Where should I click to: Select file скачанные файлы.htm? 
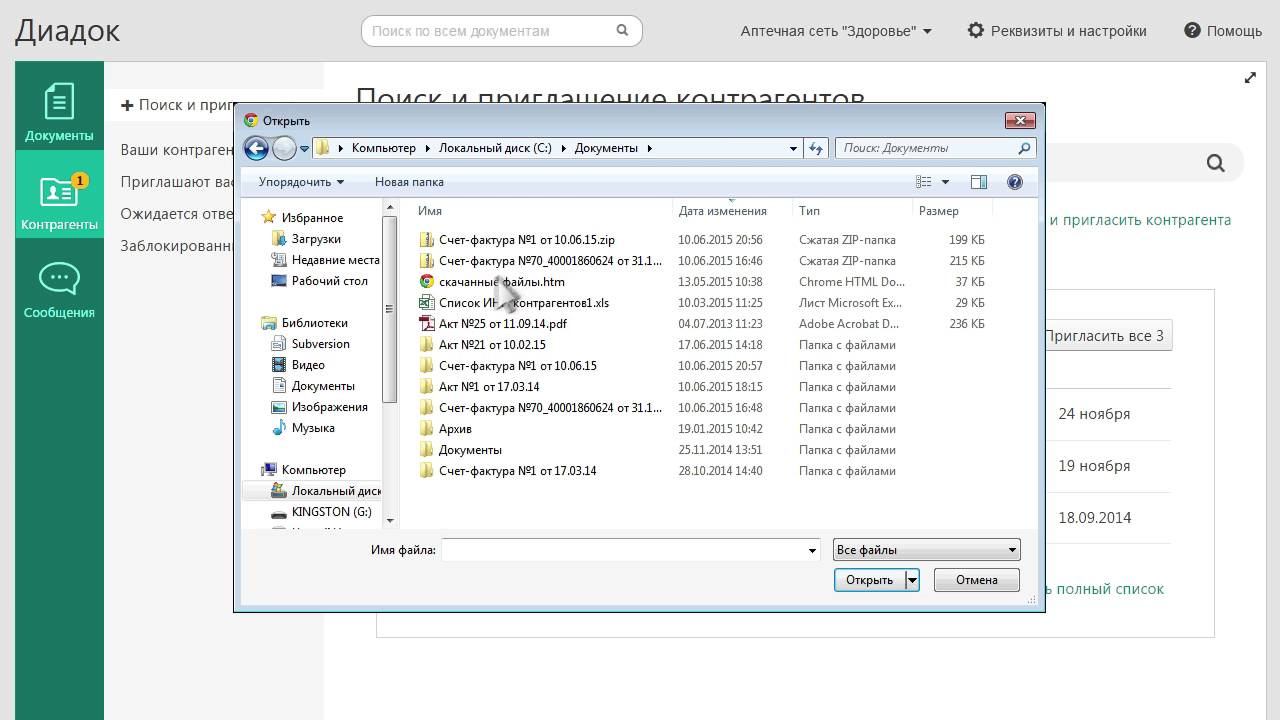[x=492, y=282]
